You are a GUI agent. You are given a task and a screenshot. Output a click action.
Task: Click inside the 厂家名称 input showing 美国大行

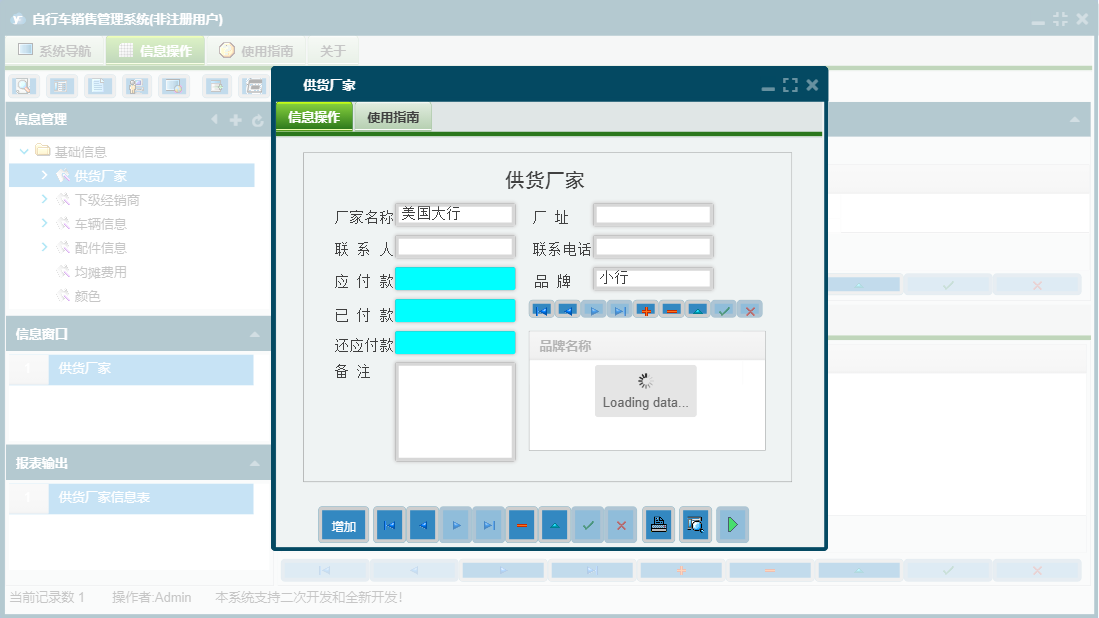(455, 213)
